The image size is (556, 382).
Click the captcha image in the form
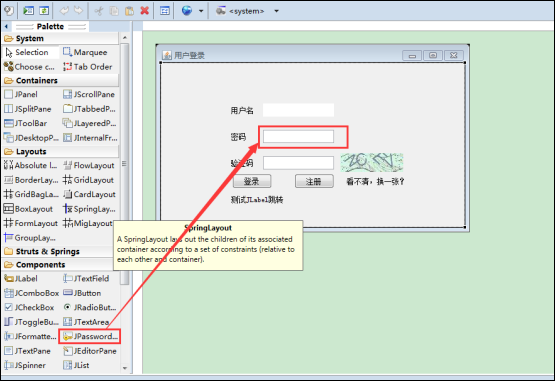point(372,162)
